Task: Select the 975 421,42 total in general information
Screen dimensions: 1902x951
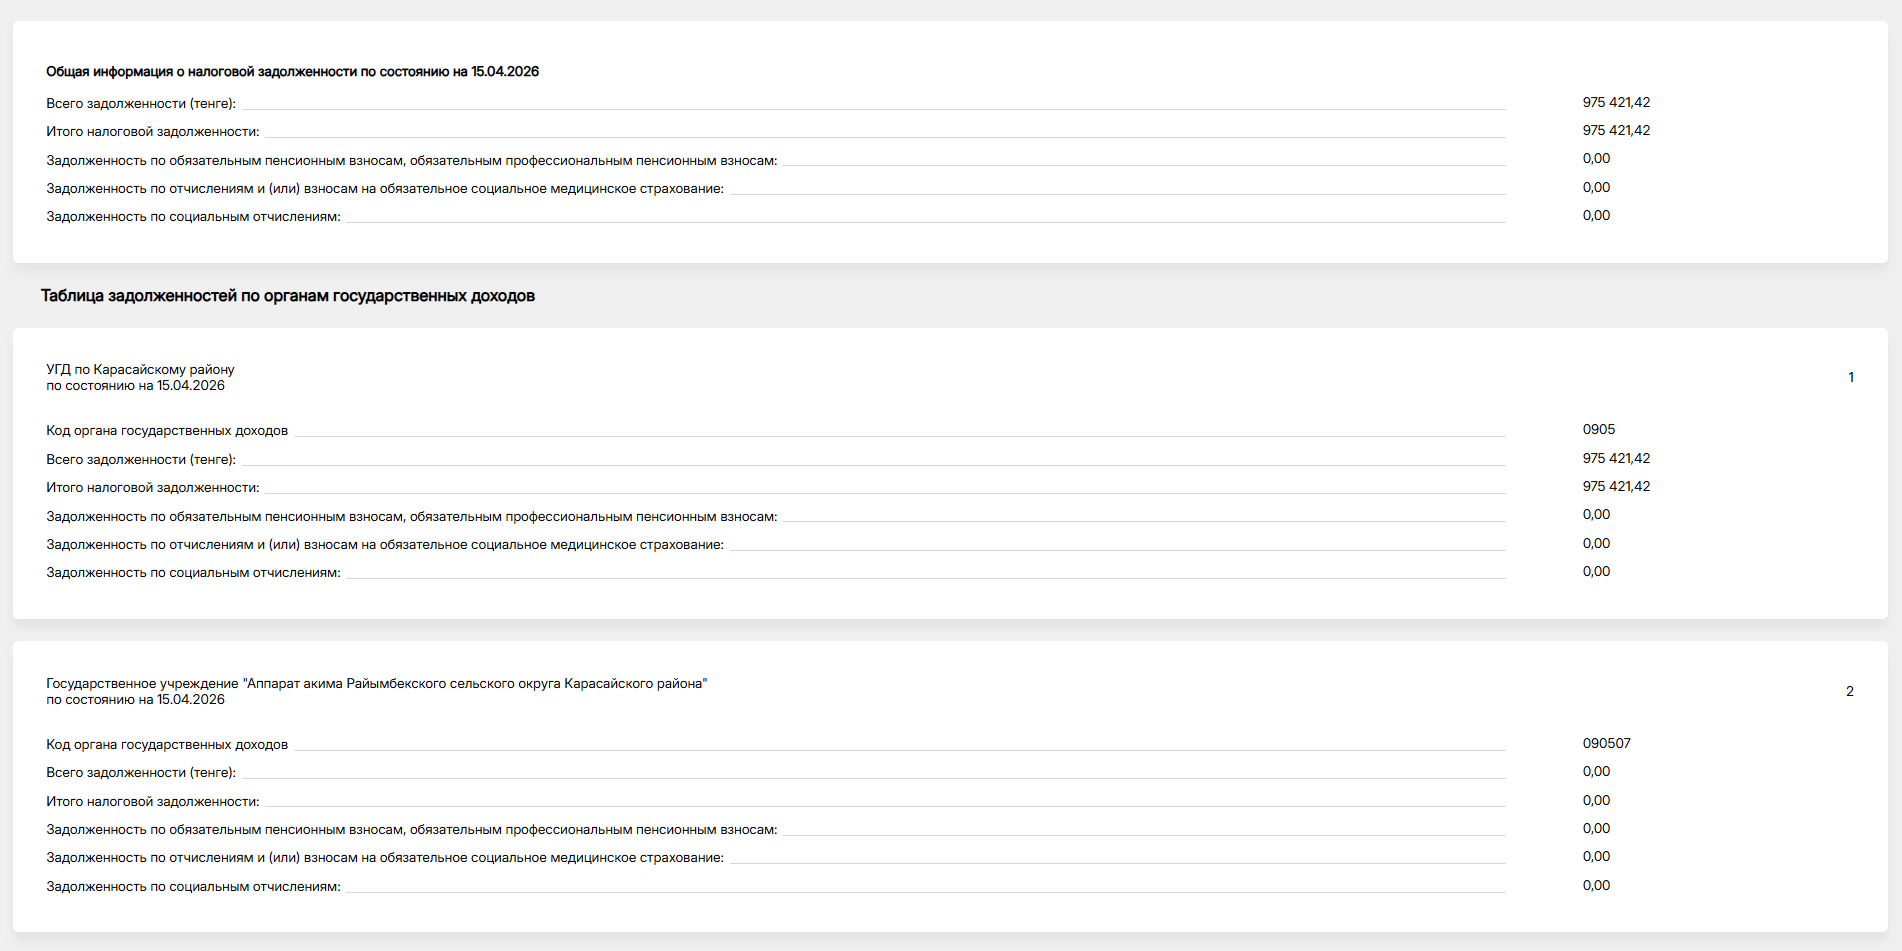Action: (1615, 103)
